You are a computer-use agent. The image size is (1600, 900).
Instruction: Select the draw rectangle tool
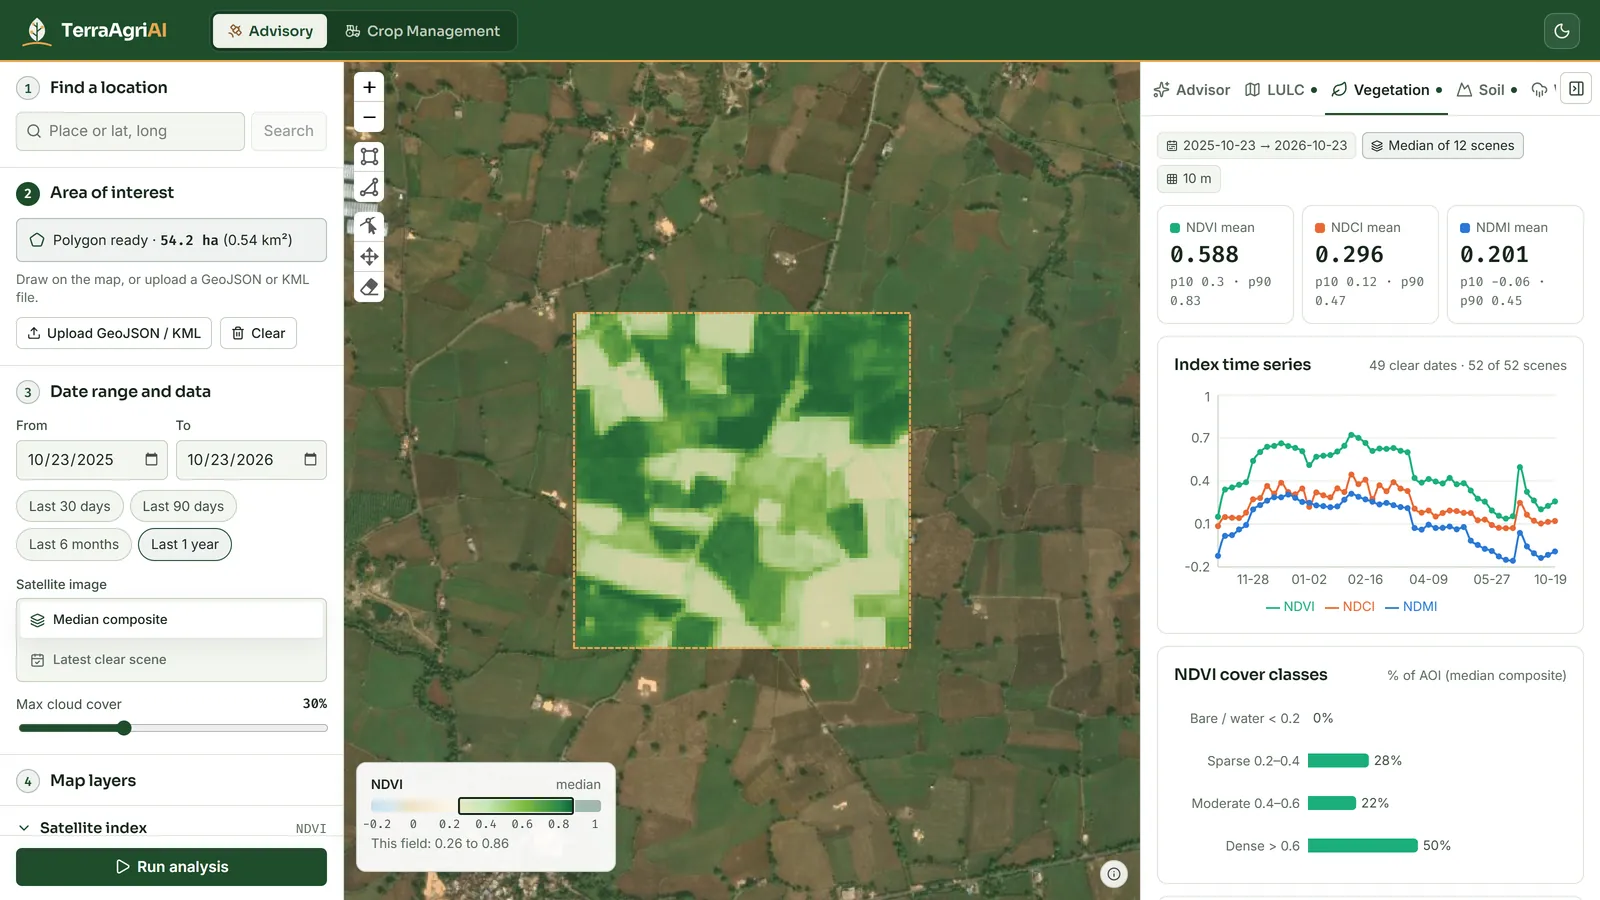click(x=369, y=156)
